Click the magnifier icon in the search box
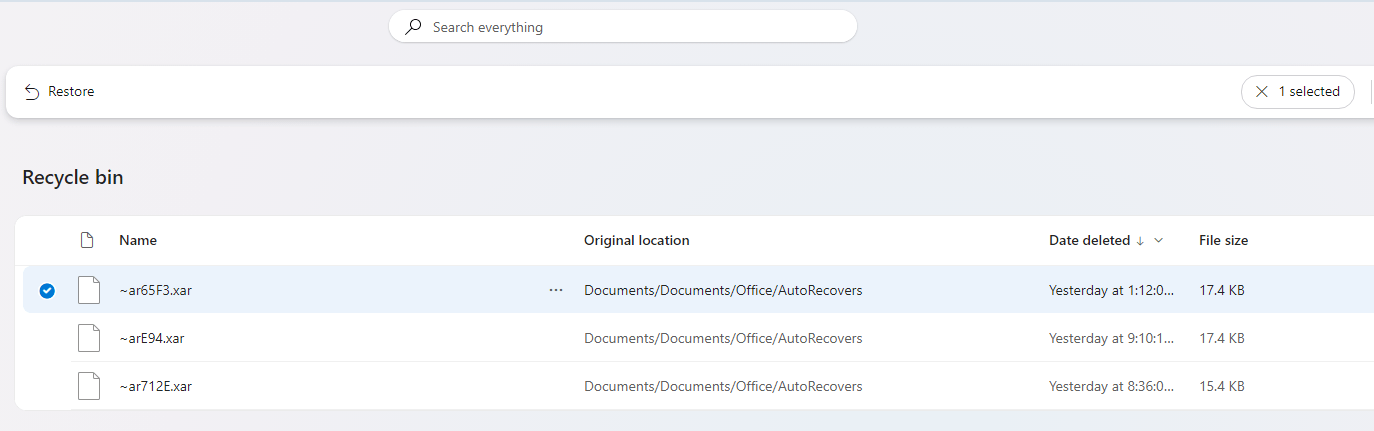1374x431 pixels. pos(413,27)
